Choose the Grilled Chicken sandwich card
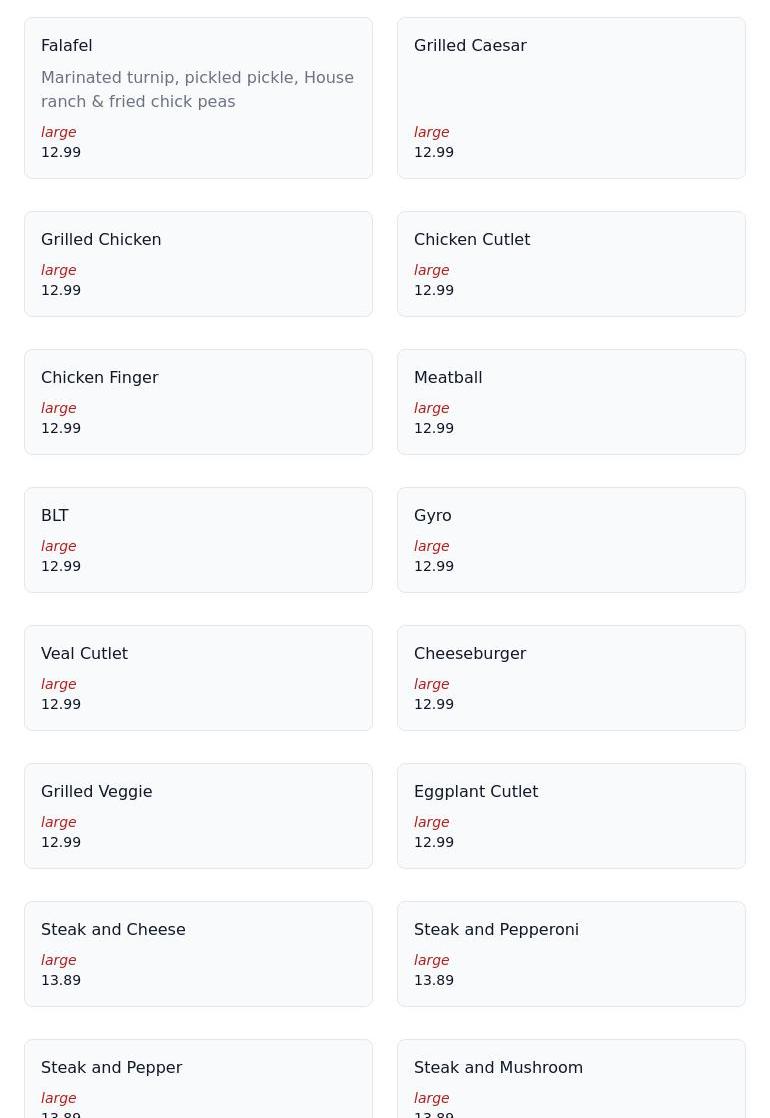This screenshot has width=770, height=1118. pos(198,264)
